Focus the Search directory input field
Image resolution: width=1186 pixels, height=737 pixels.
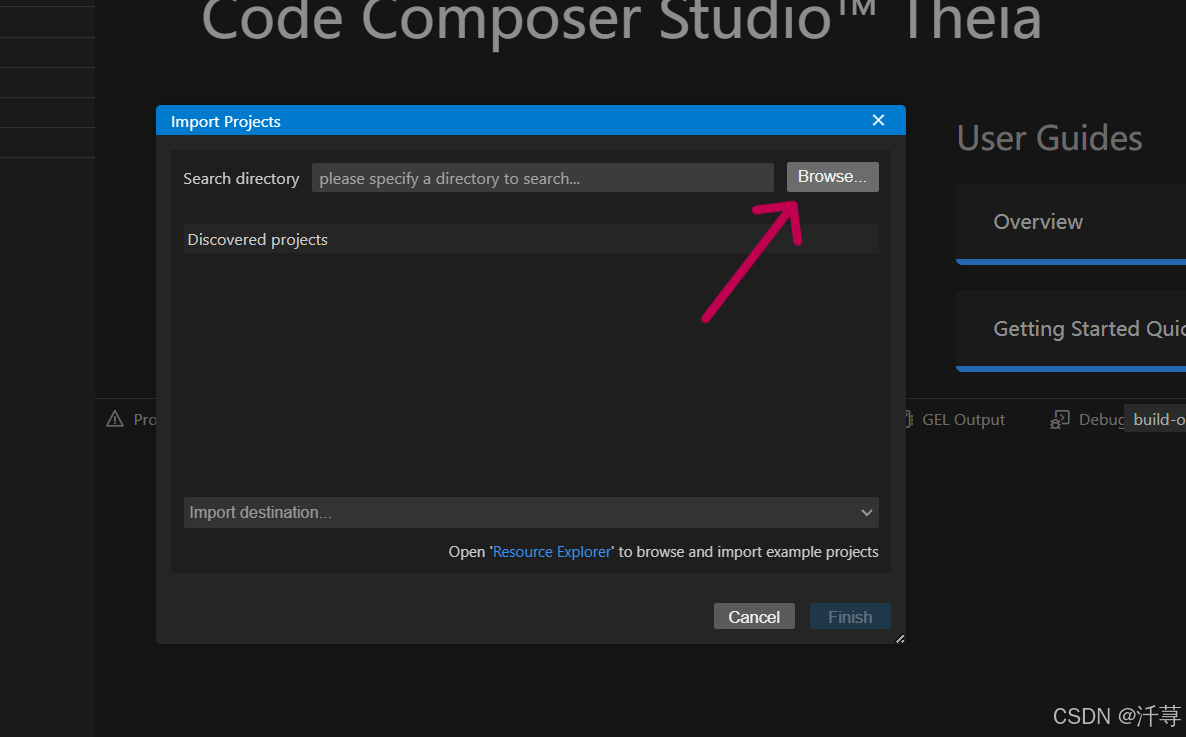542,178
